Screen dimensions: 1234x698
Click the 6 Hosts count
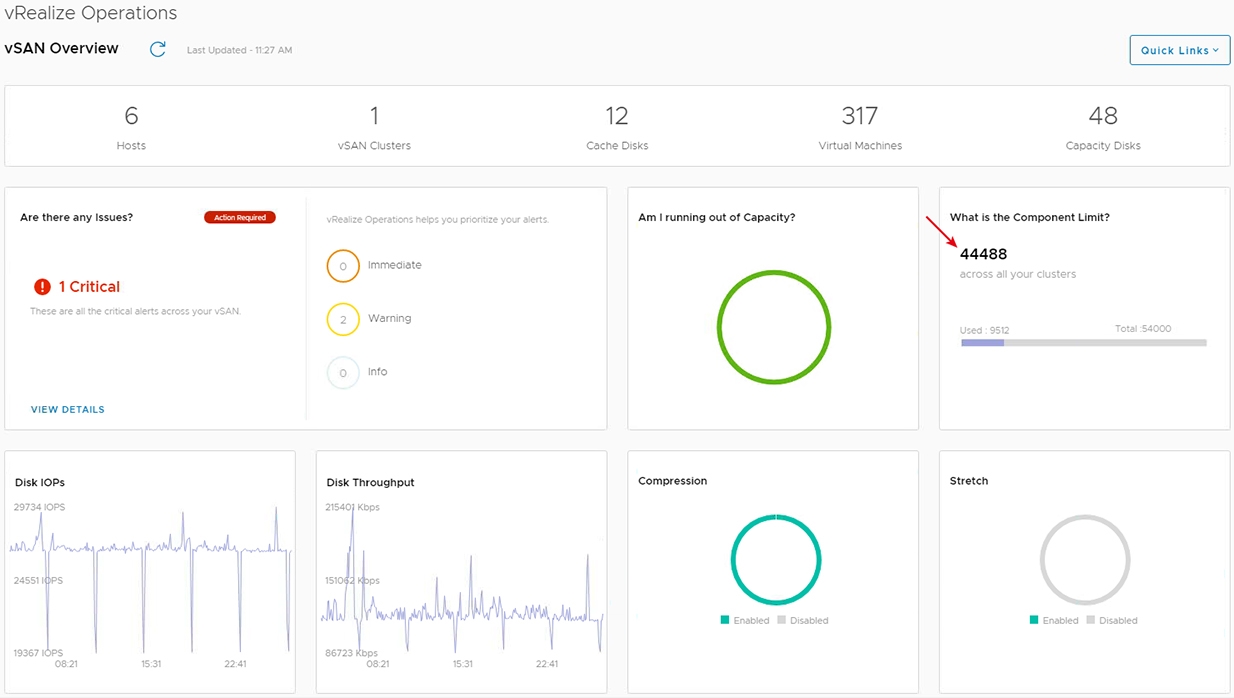(131, 116)
